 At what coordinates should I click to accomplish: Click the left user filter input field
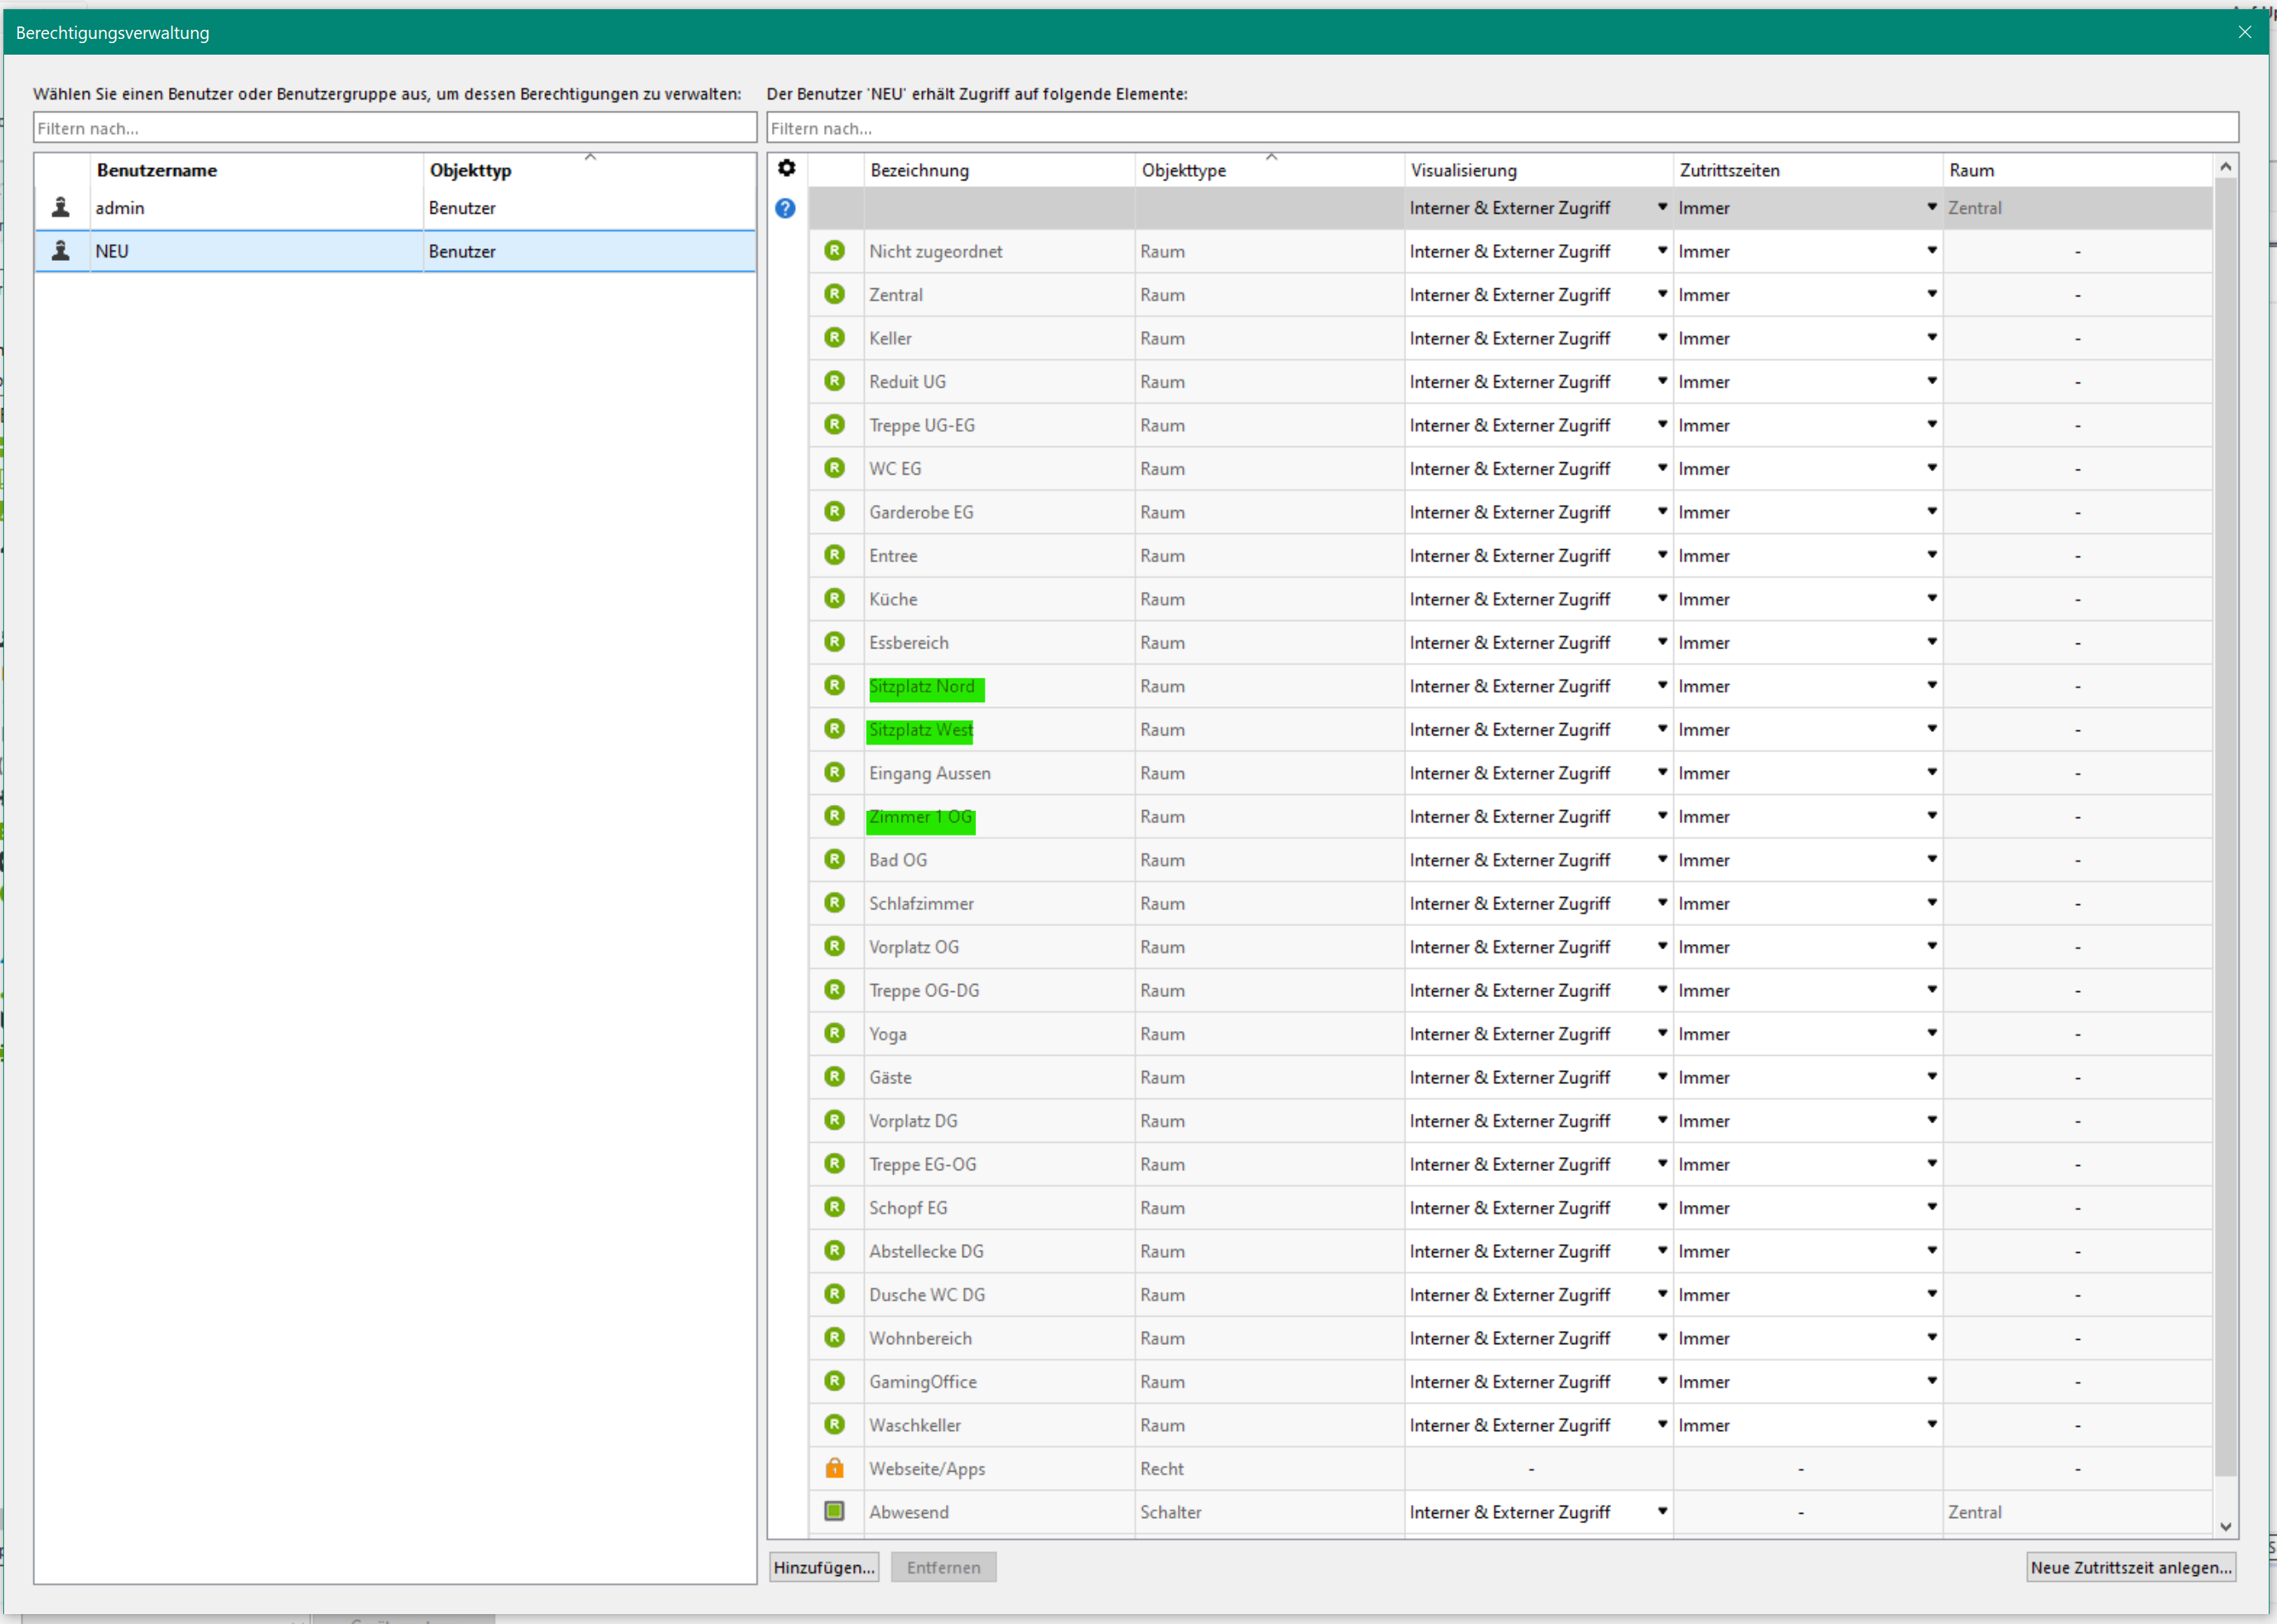(395, 128)
